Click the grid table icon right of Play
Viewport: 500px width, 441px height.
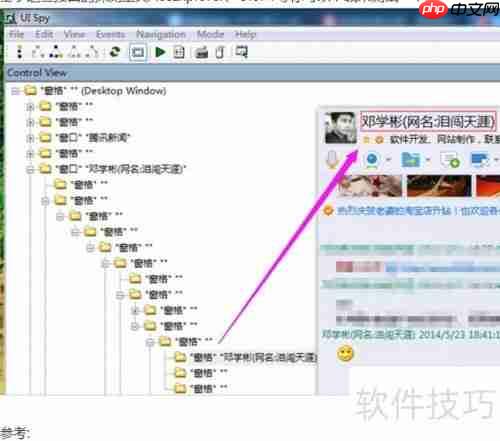click(x=179, y=52)
